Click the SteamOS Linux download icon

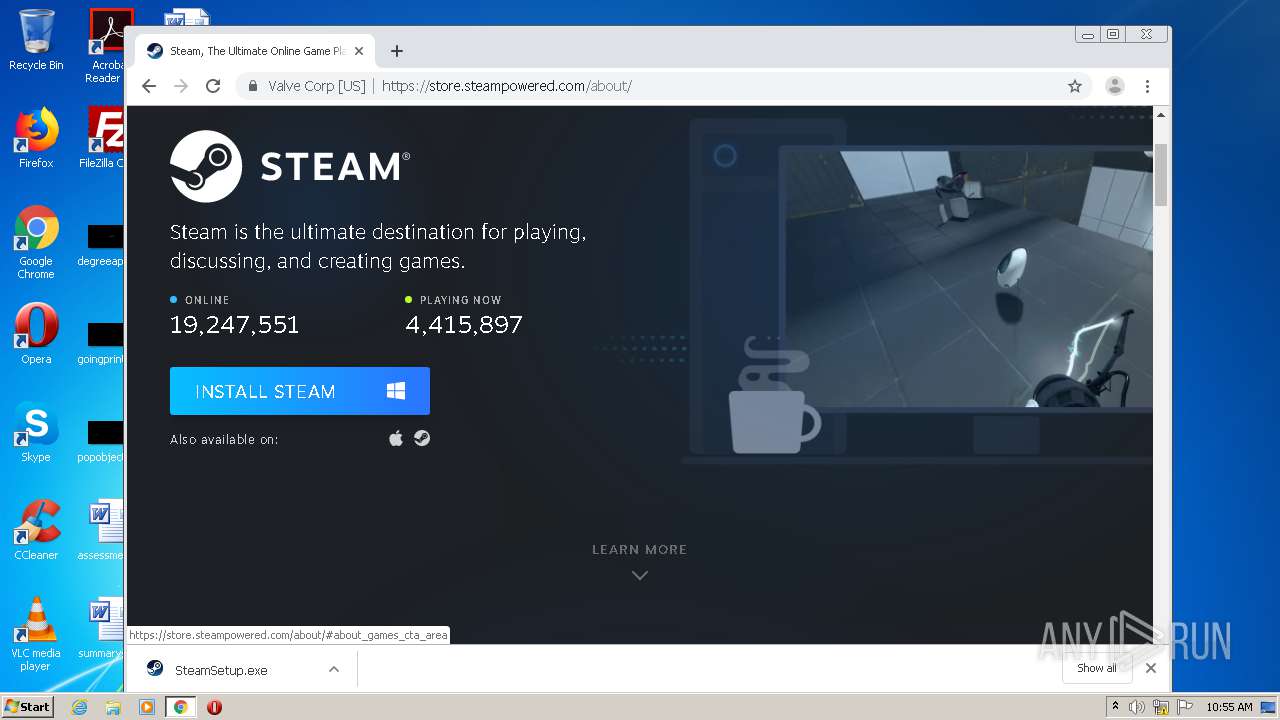click(422, 438)
